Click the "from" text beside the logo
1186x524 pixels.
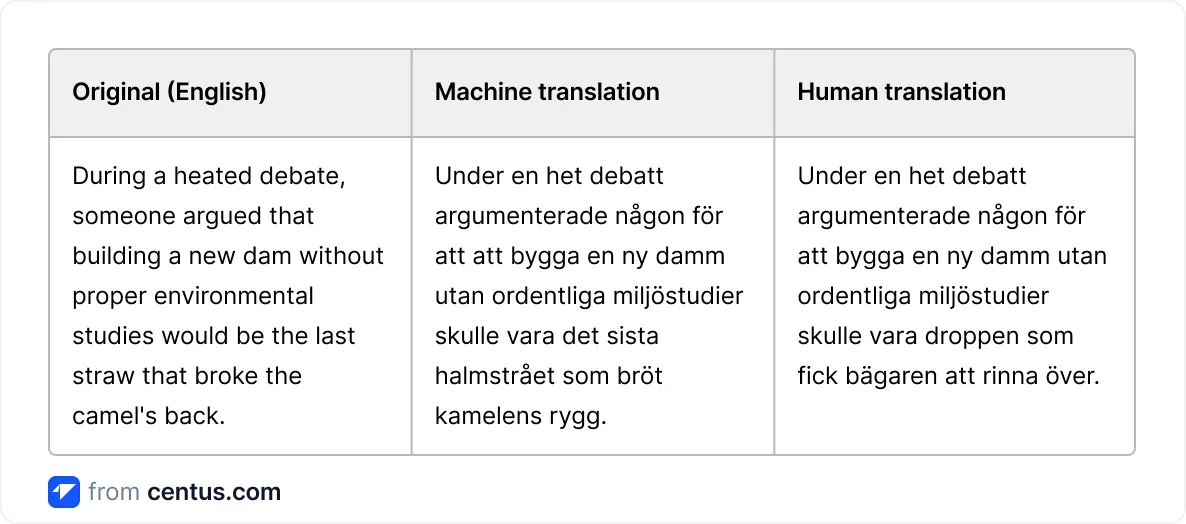pos(113,492)
